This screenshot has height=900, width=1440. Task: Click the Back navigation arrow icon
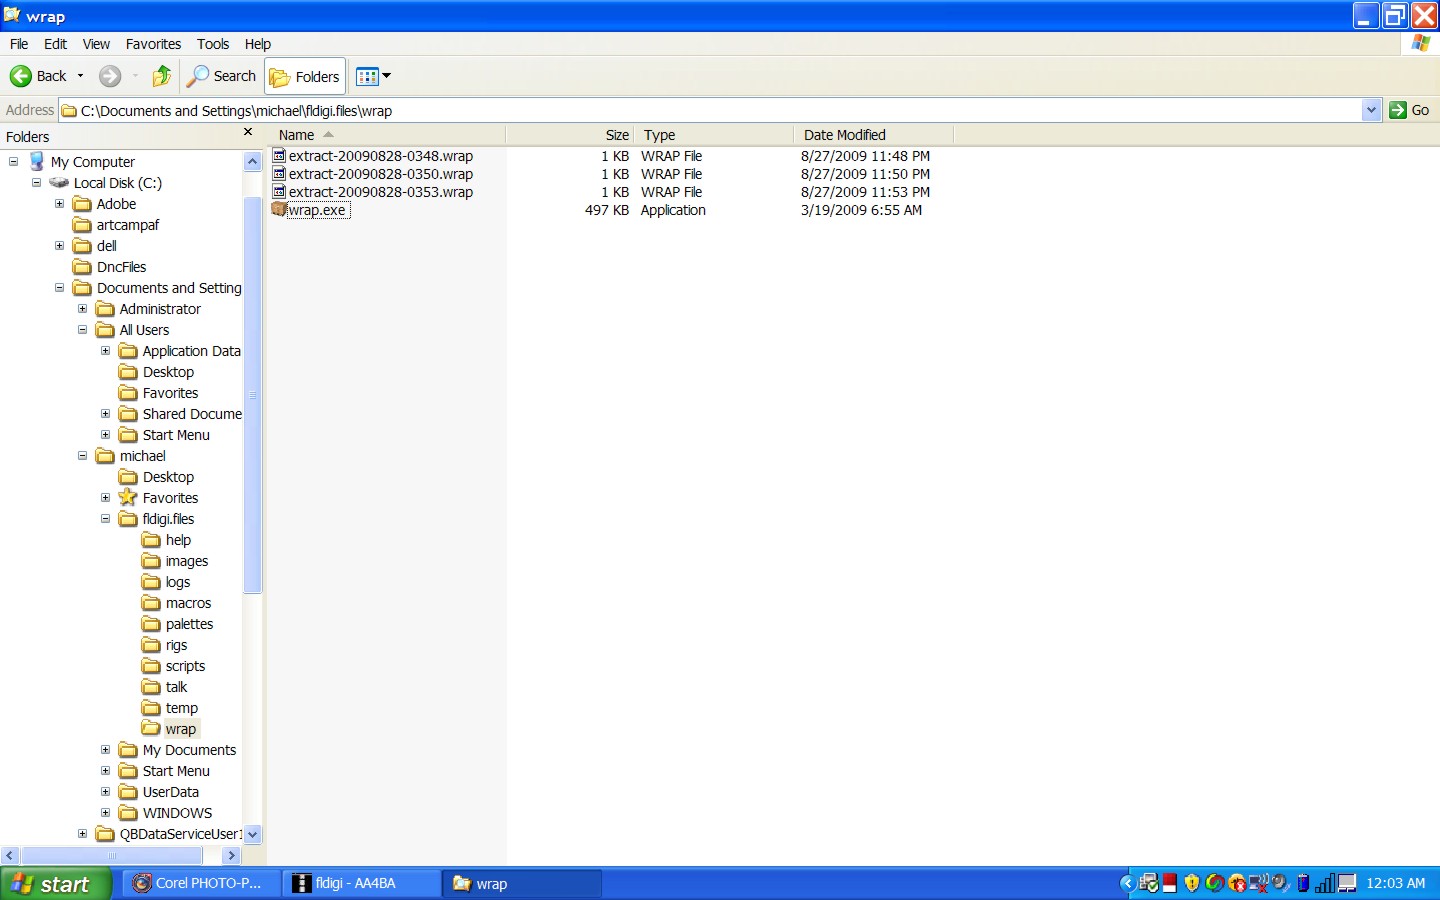[x=21, y=76]
